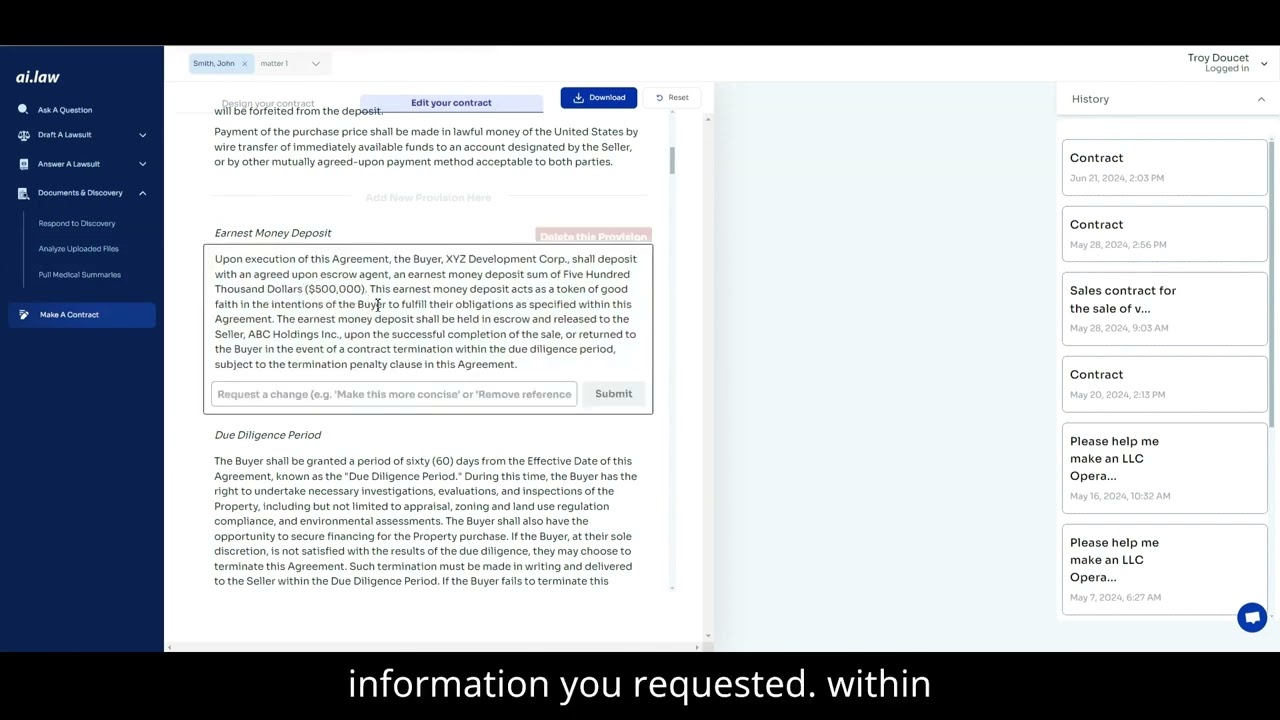Click the Answer A Lawsuit icon
Image resolution: width=1280 pixels, height=720 pixels.
23,163
